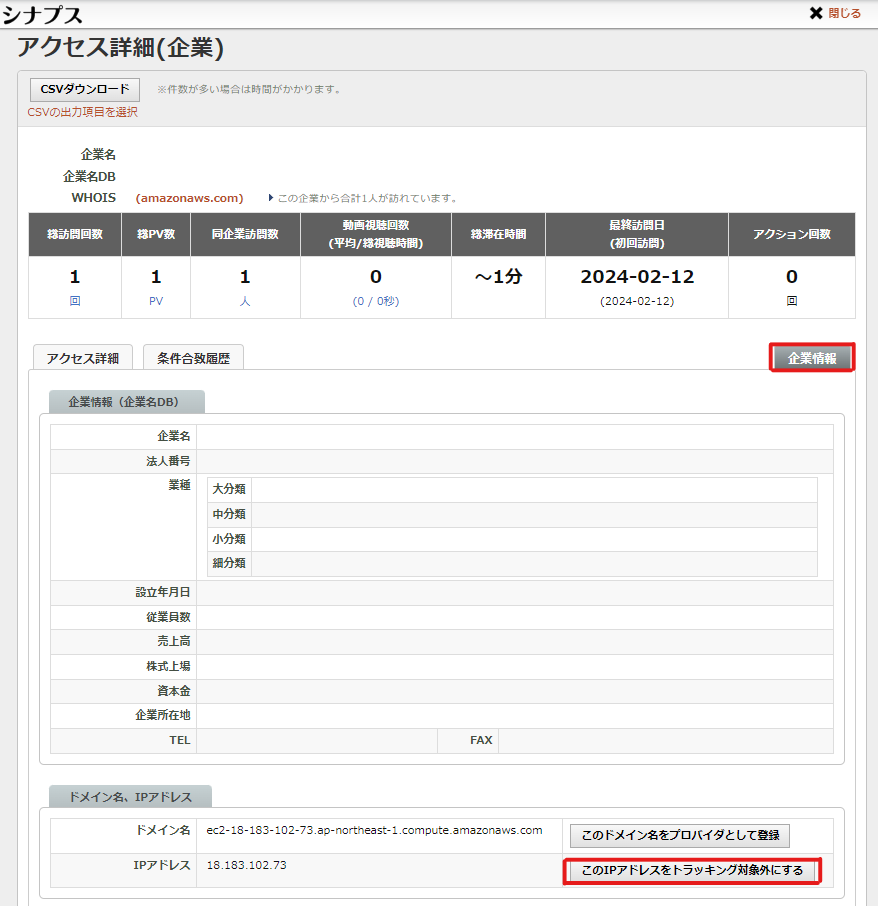878x906 pixels.
Task: Click the 回 link under 総訪問回数
Action: (75, 301)
